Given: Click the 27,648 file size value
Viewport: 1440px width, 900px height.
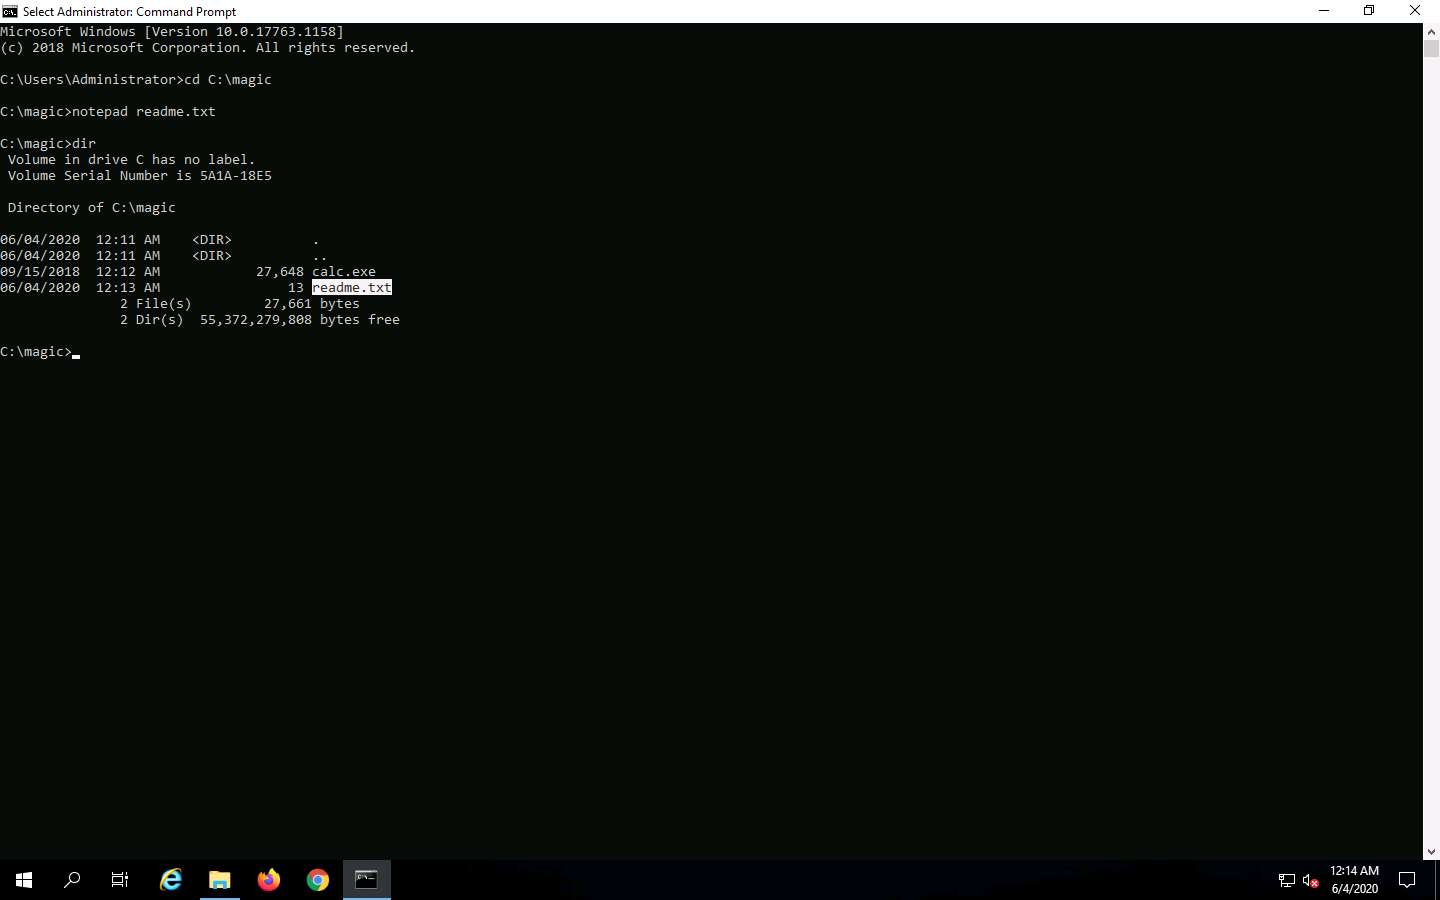Looking at the screenshot, I should point(280,271).
